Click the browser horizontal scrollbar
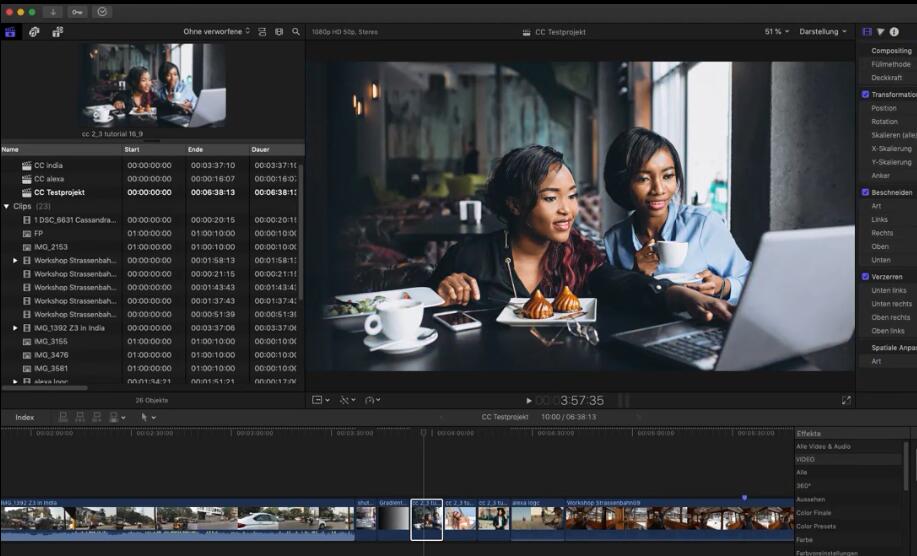917x556 pixels. 45,388
